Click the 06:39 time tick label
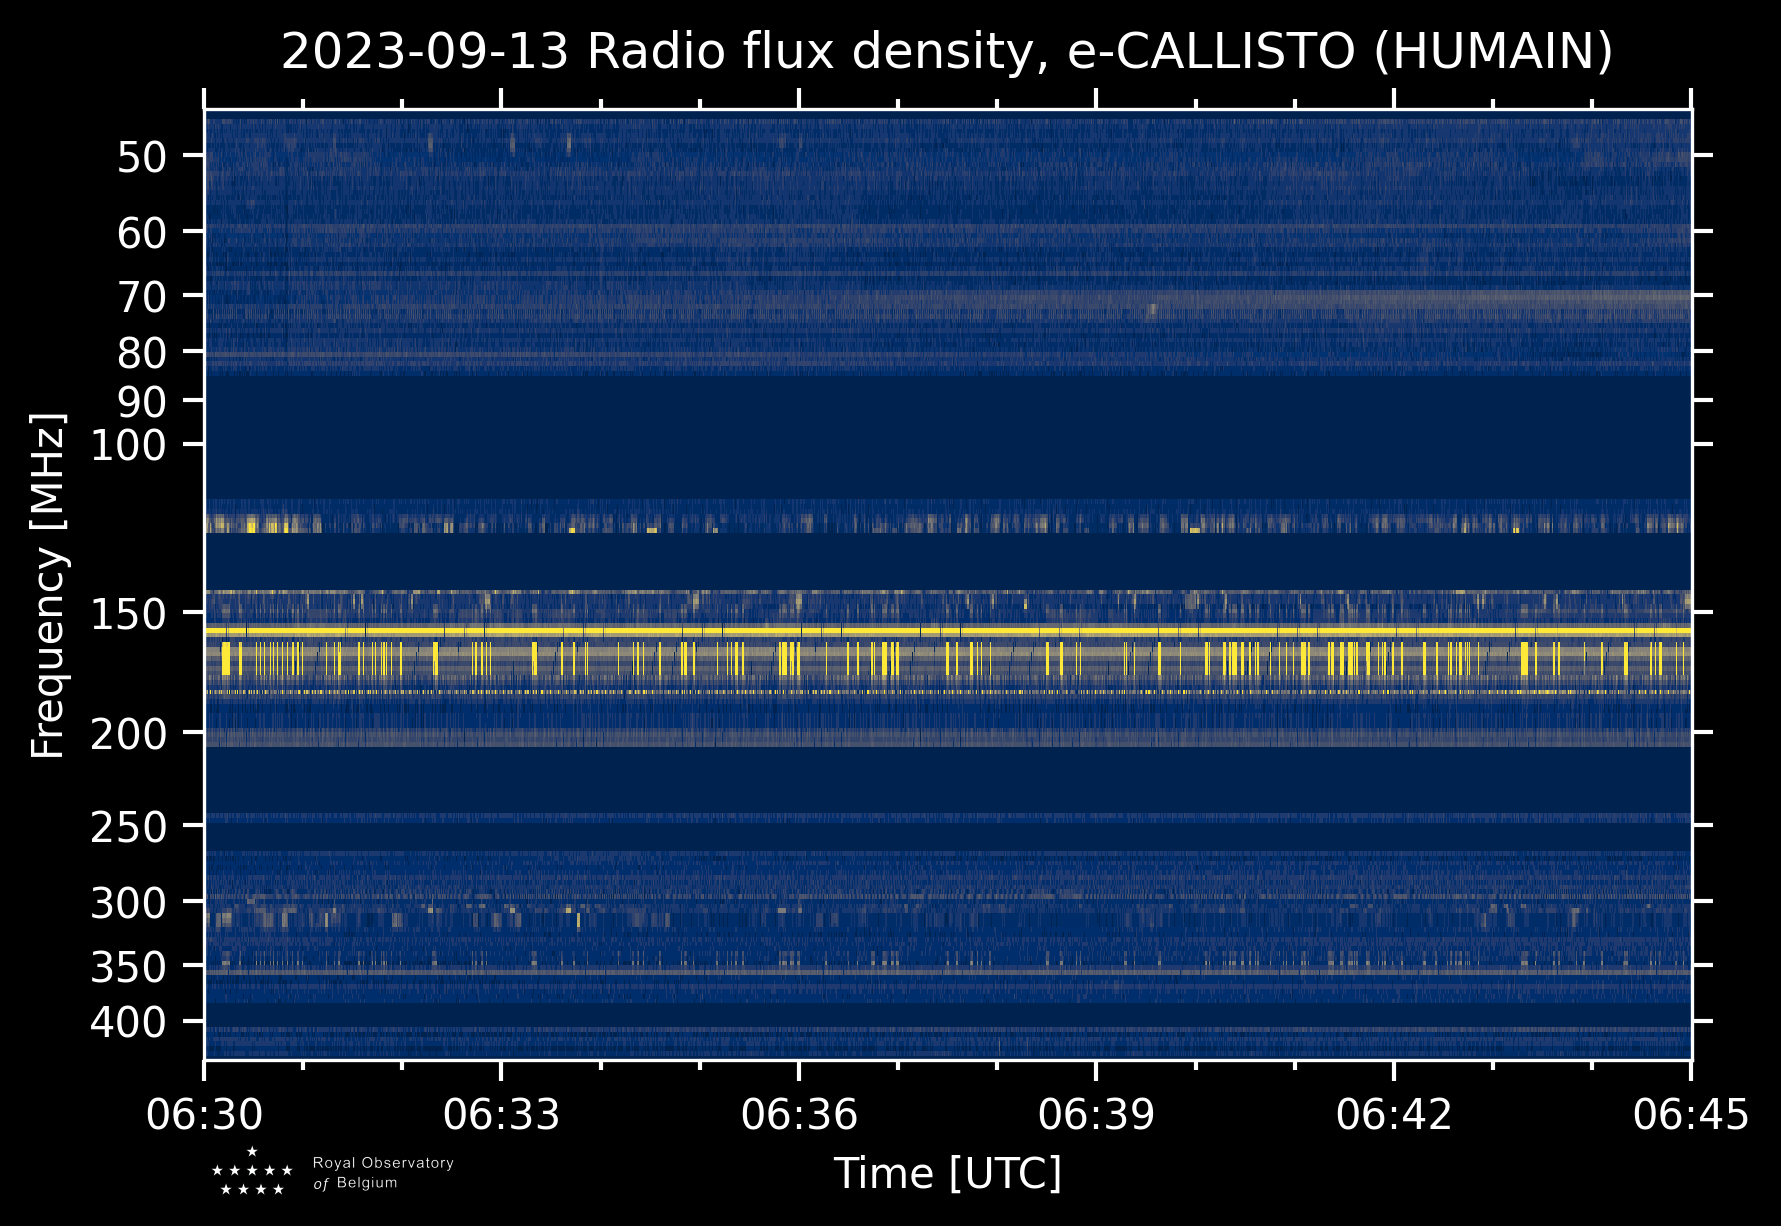The image size is (1781, 1226). pyautogui.click(x=1096, y=1114)
